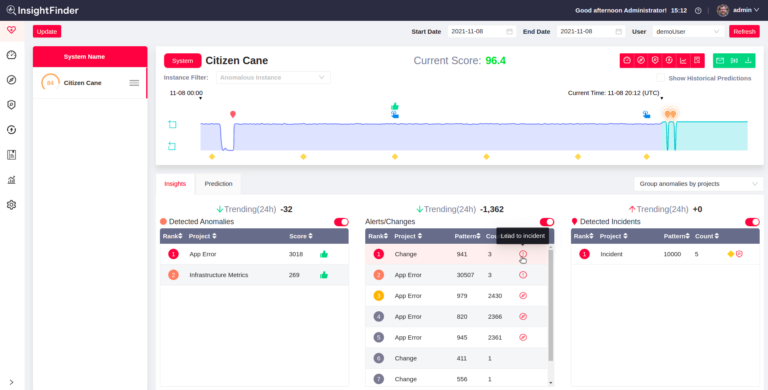
Task: Click the gauge icon in the red toolbar
Action: point(627,61)
